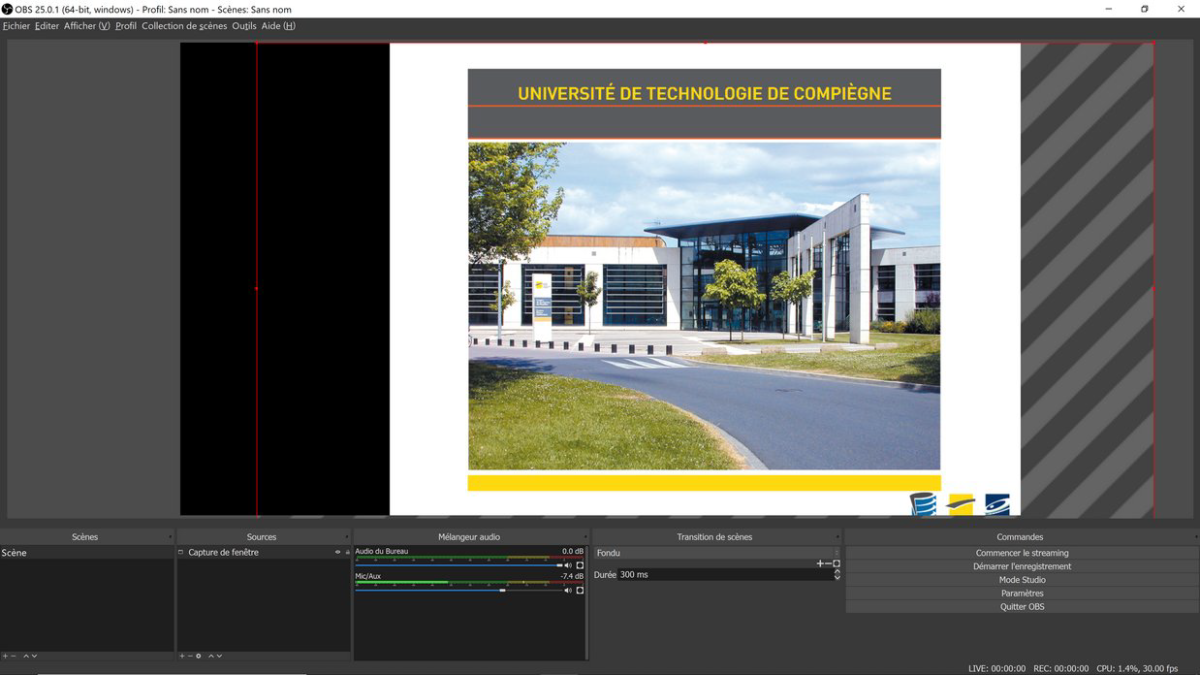Toggle lock on Capture de fenêtre source
Viewport: 1200px width, 675px height.
click(347, 552)
